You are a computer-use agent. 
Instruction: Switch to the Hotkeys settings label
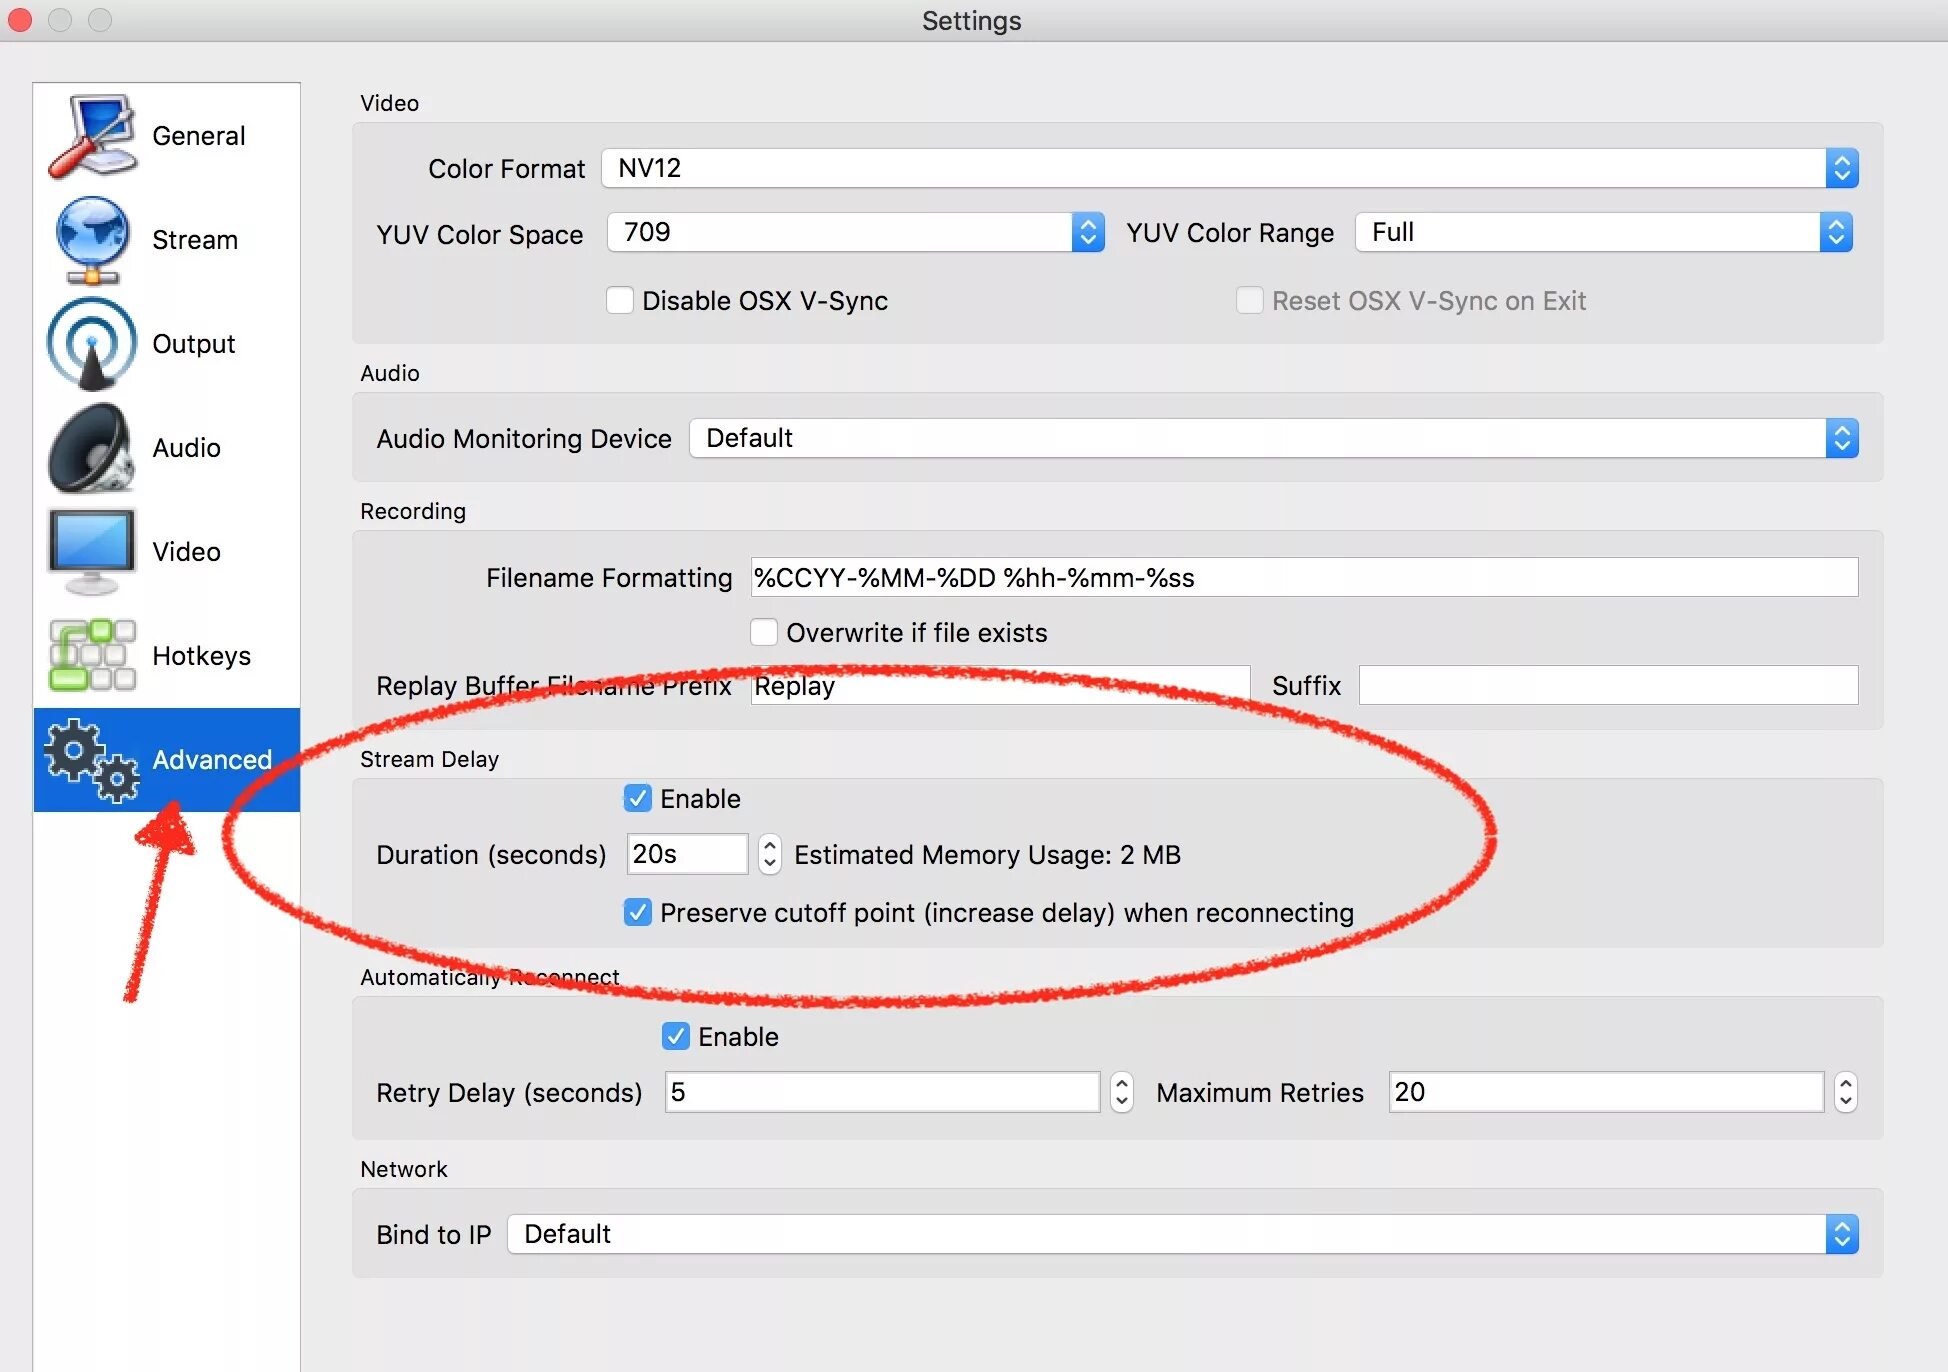pos(201,656)
